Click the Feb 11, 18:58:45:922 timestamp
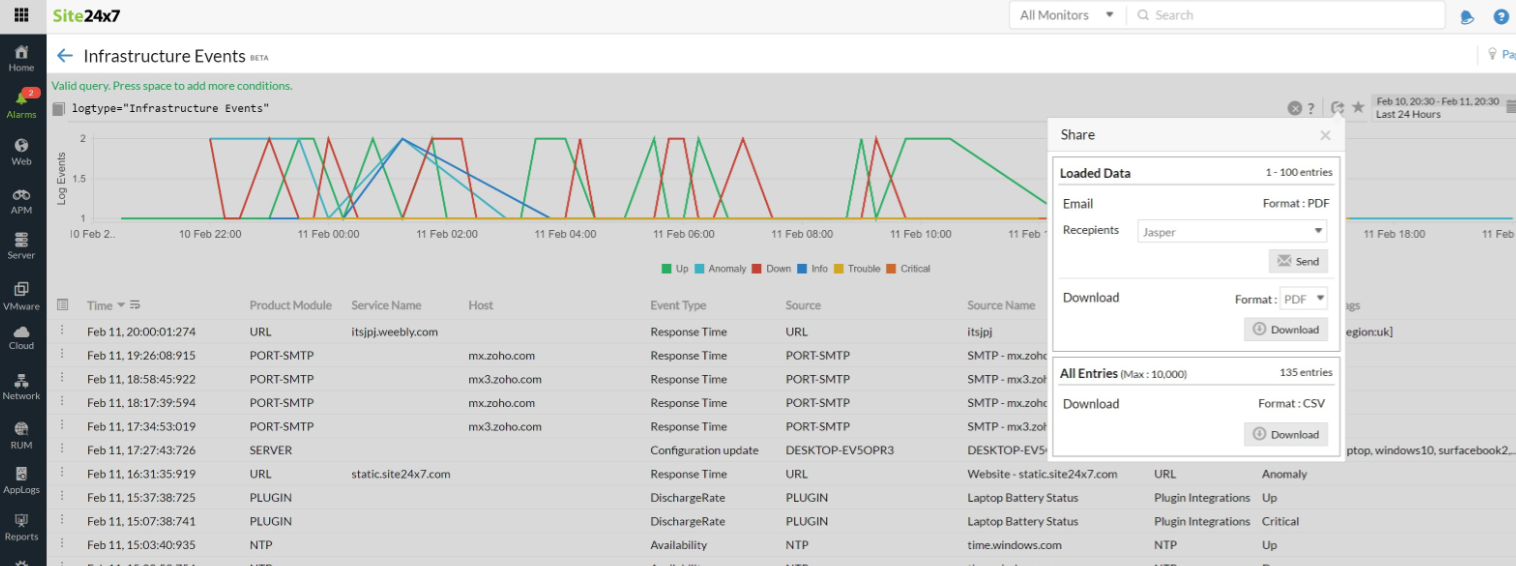Viewport: 1516px width, 566px height. [141, 379]
